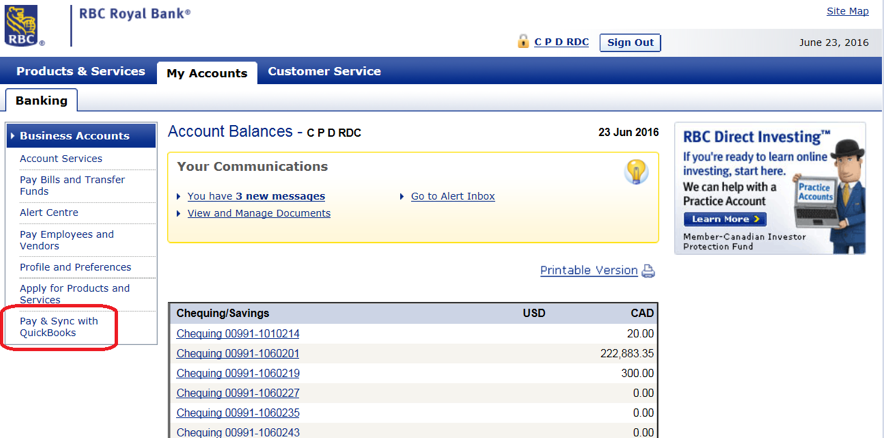Open Account Services in sidebar
This screenshot has height=438, width=884.
point(61,159)
